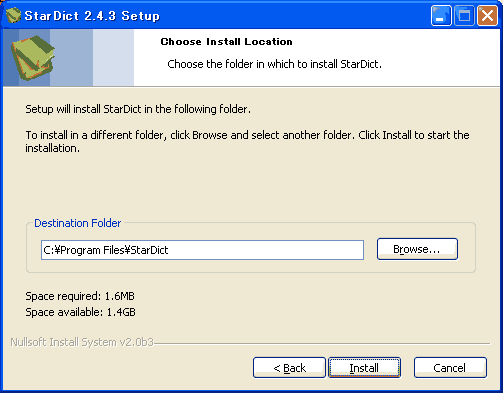Open the Browse... folder picker
This screenshot has width=503, height=393.
pos(417,249)
